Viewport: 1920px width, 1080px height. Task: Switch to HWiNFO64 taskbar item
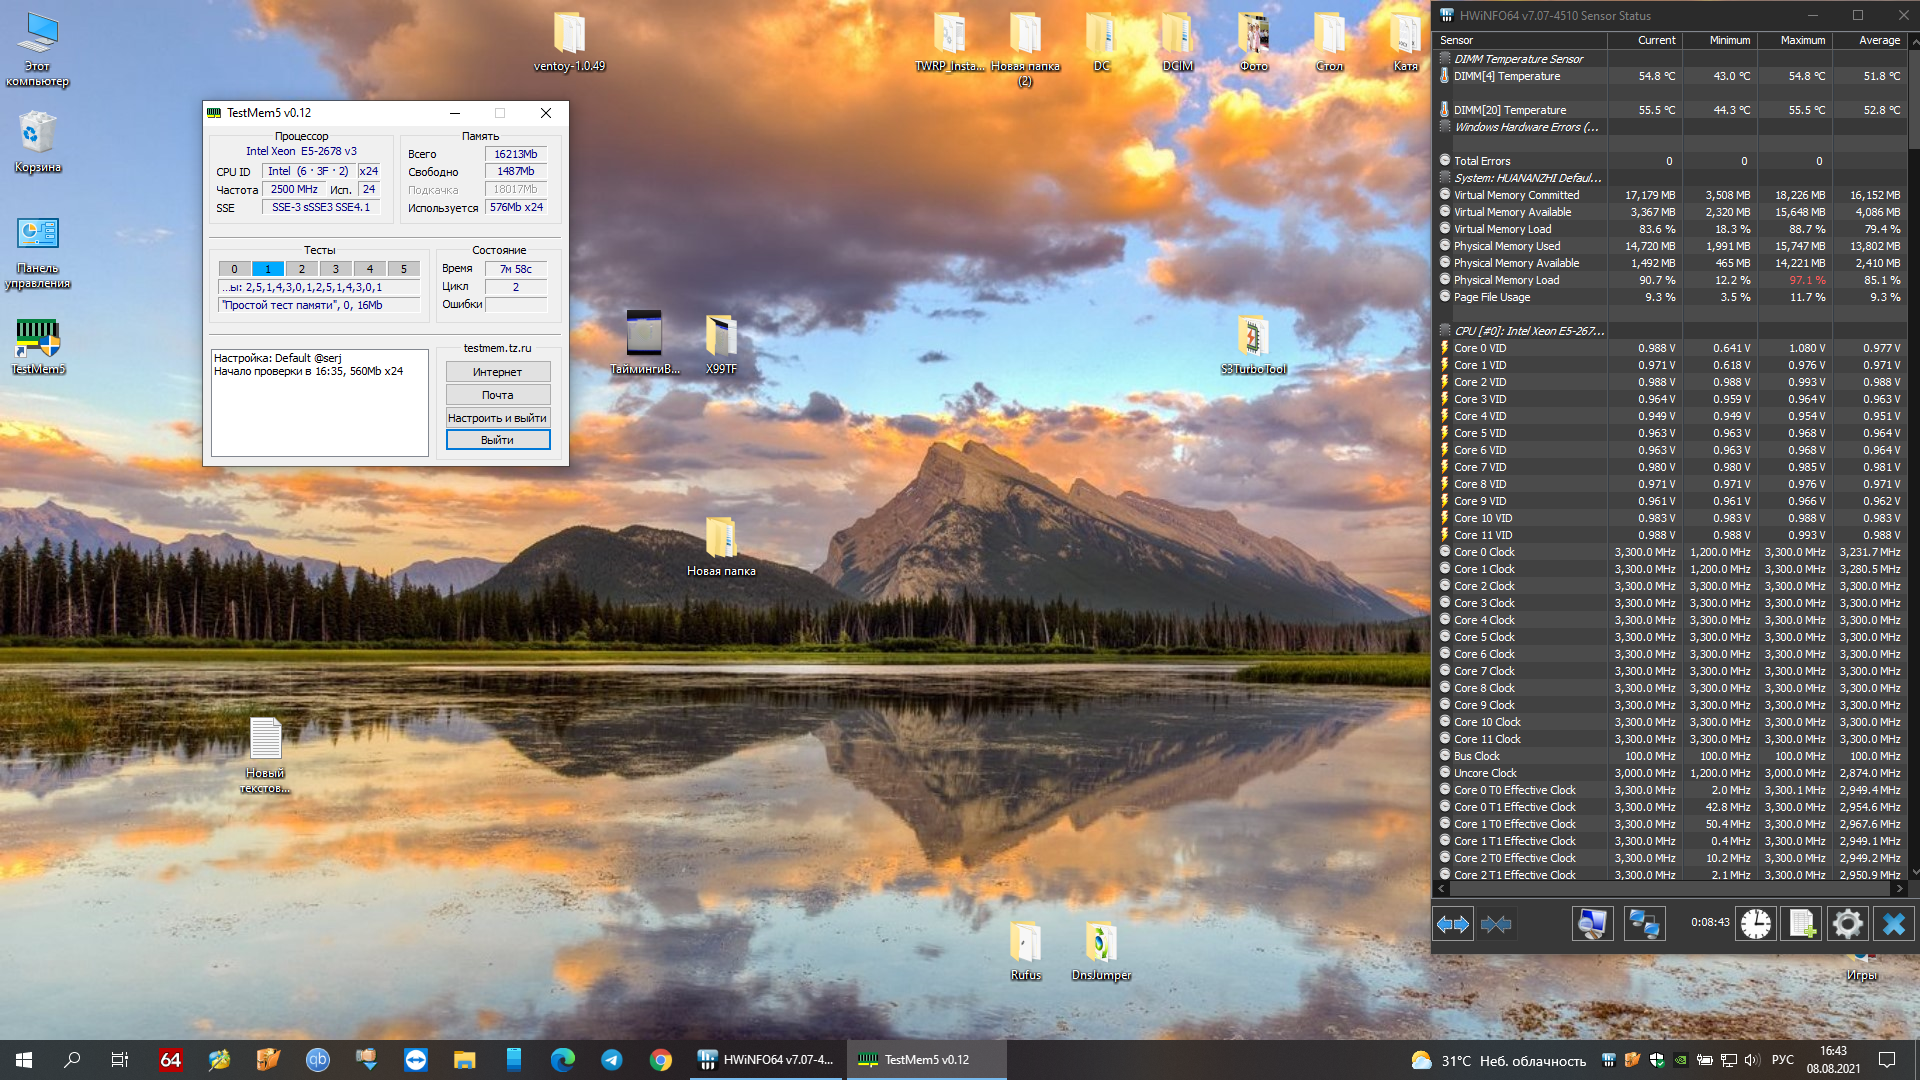click(767, 1060)
